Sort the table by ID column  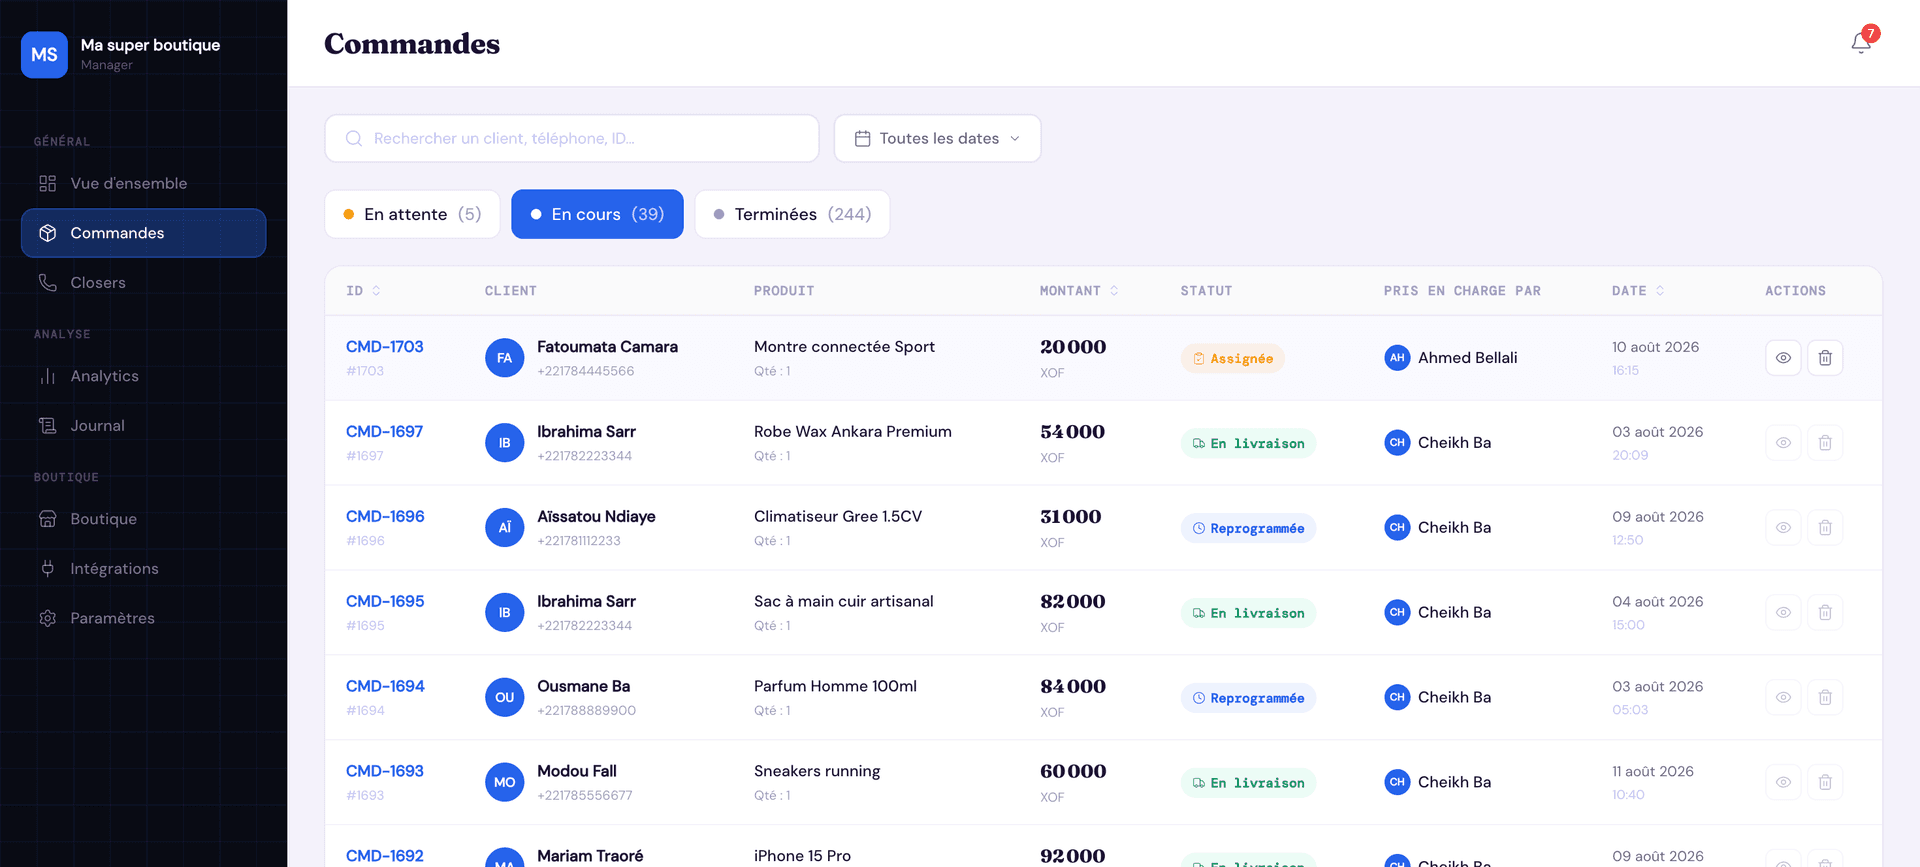tap(363, 291)
